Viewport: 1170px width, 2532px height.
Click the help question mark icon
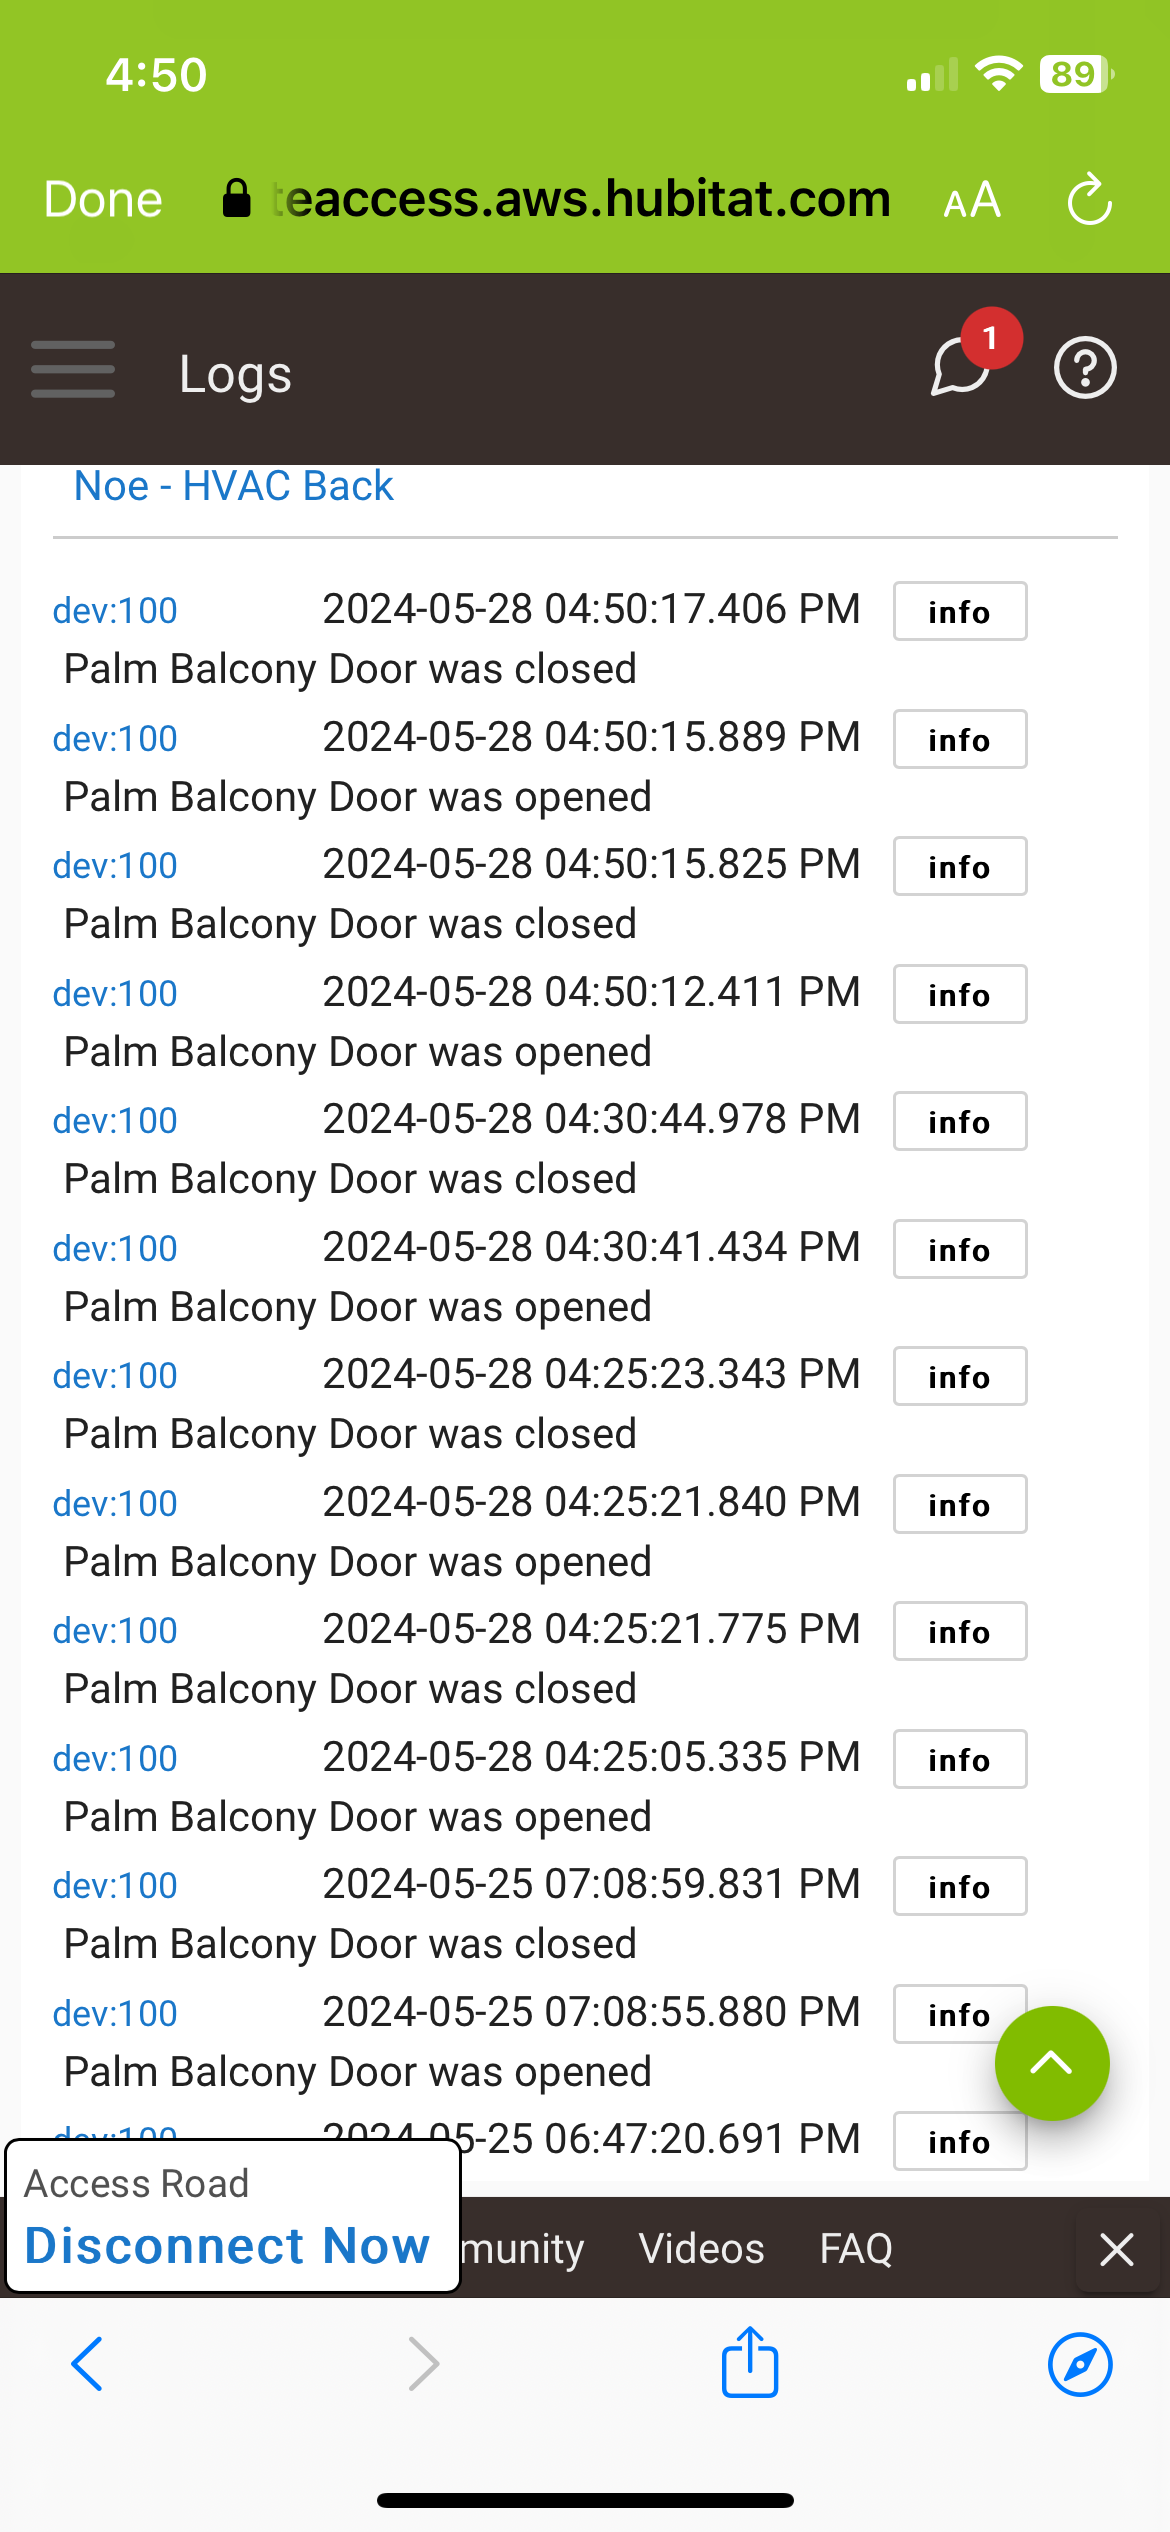click(1085, 369)
